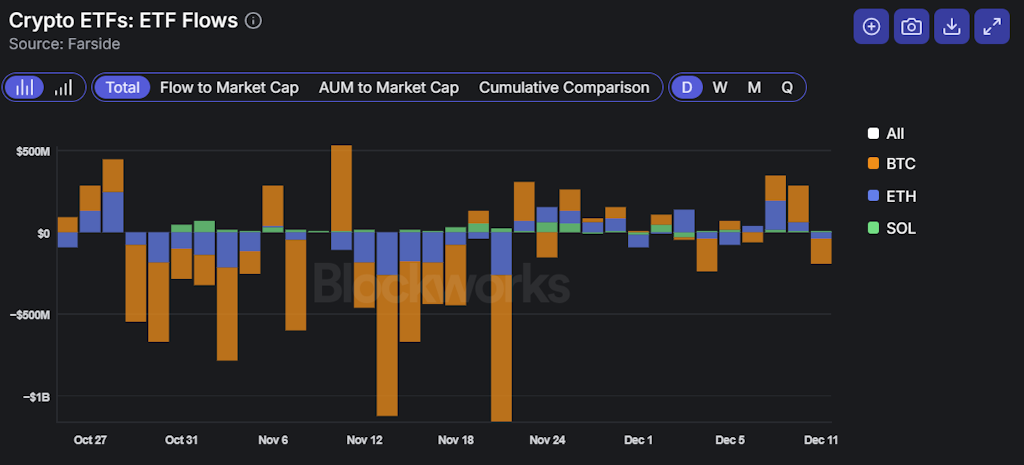Image resolution: width=1024 pixels, height=465 pixels.
Task: Set interval to quarterly (Q)
Action: (787, 87)
